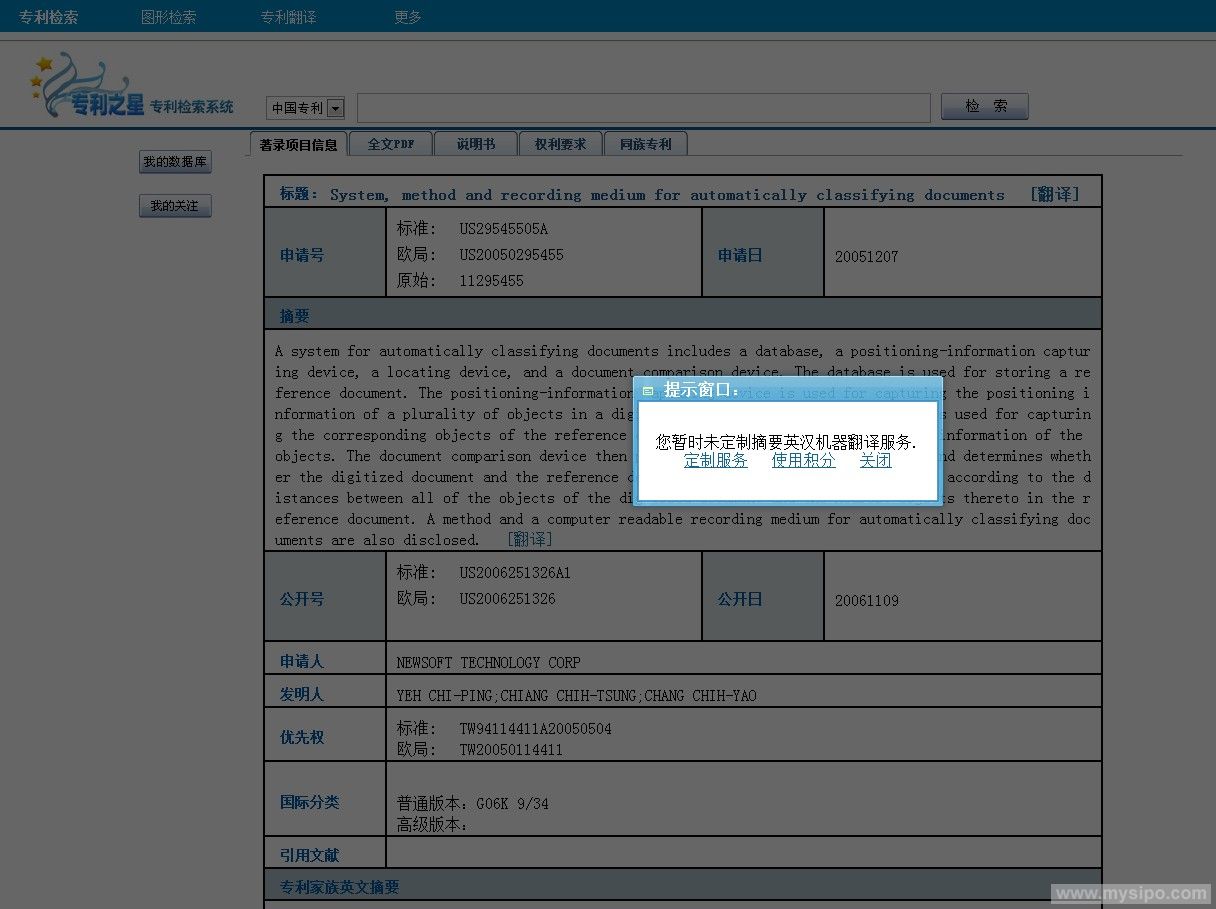Open the 图形检索 menu
This screenshot has height=909, width=1216.
(x=168, y=16)
